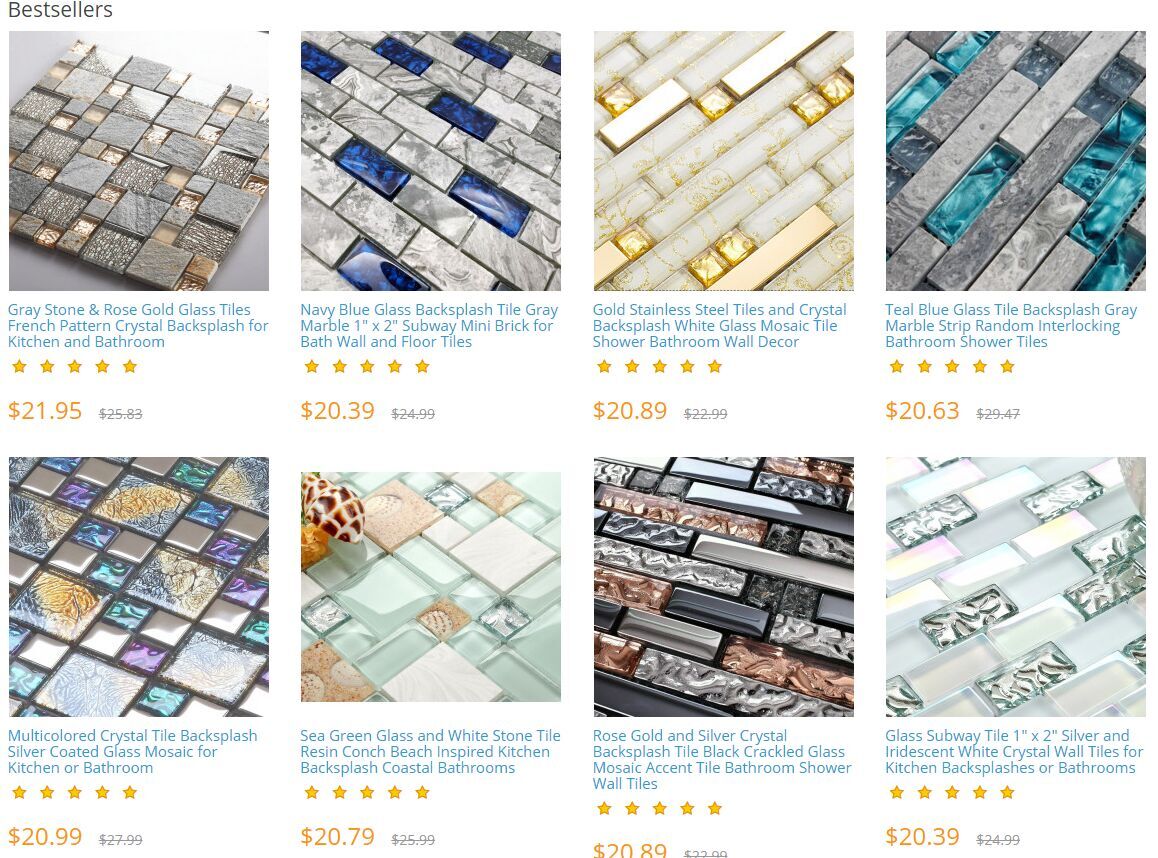Click the Navy Blue Glass Backsplash Tile title
The width and height of the screenshot is (1158, 858).
coord(429,326)
